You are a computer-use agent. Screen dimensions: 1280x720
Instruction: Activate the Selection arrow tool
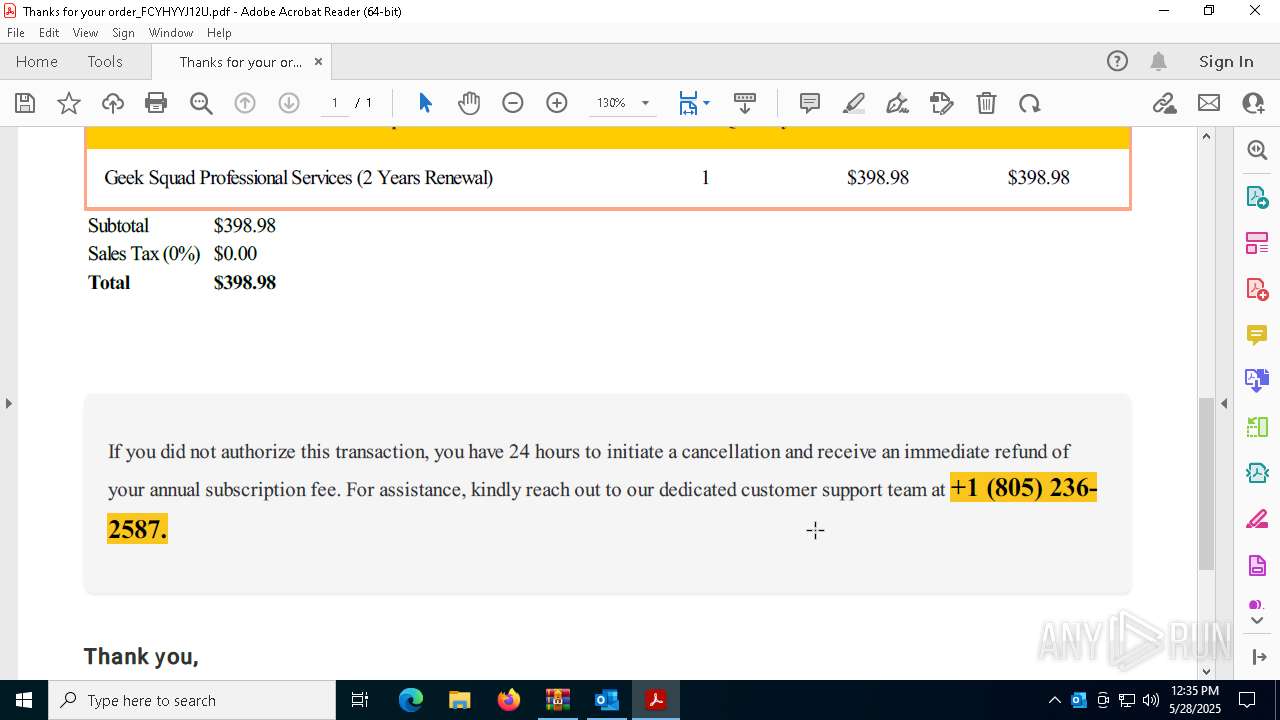425,103
